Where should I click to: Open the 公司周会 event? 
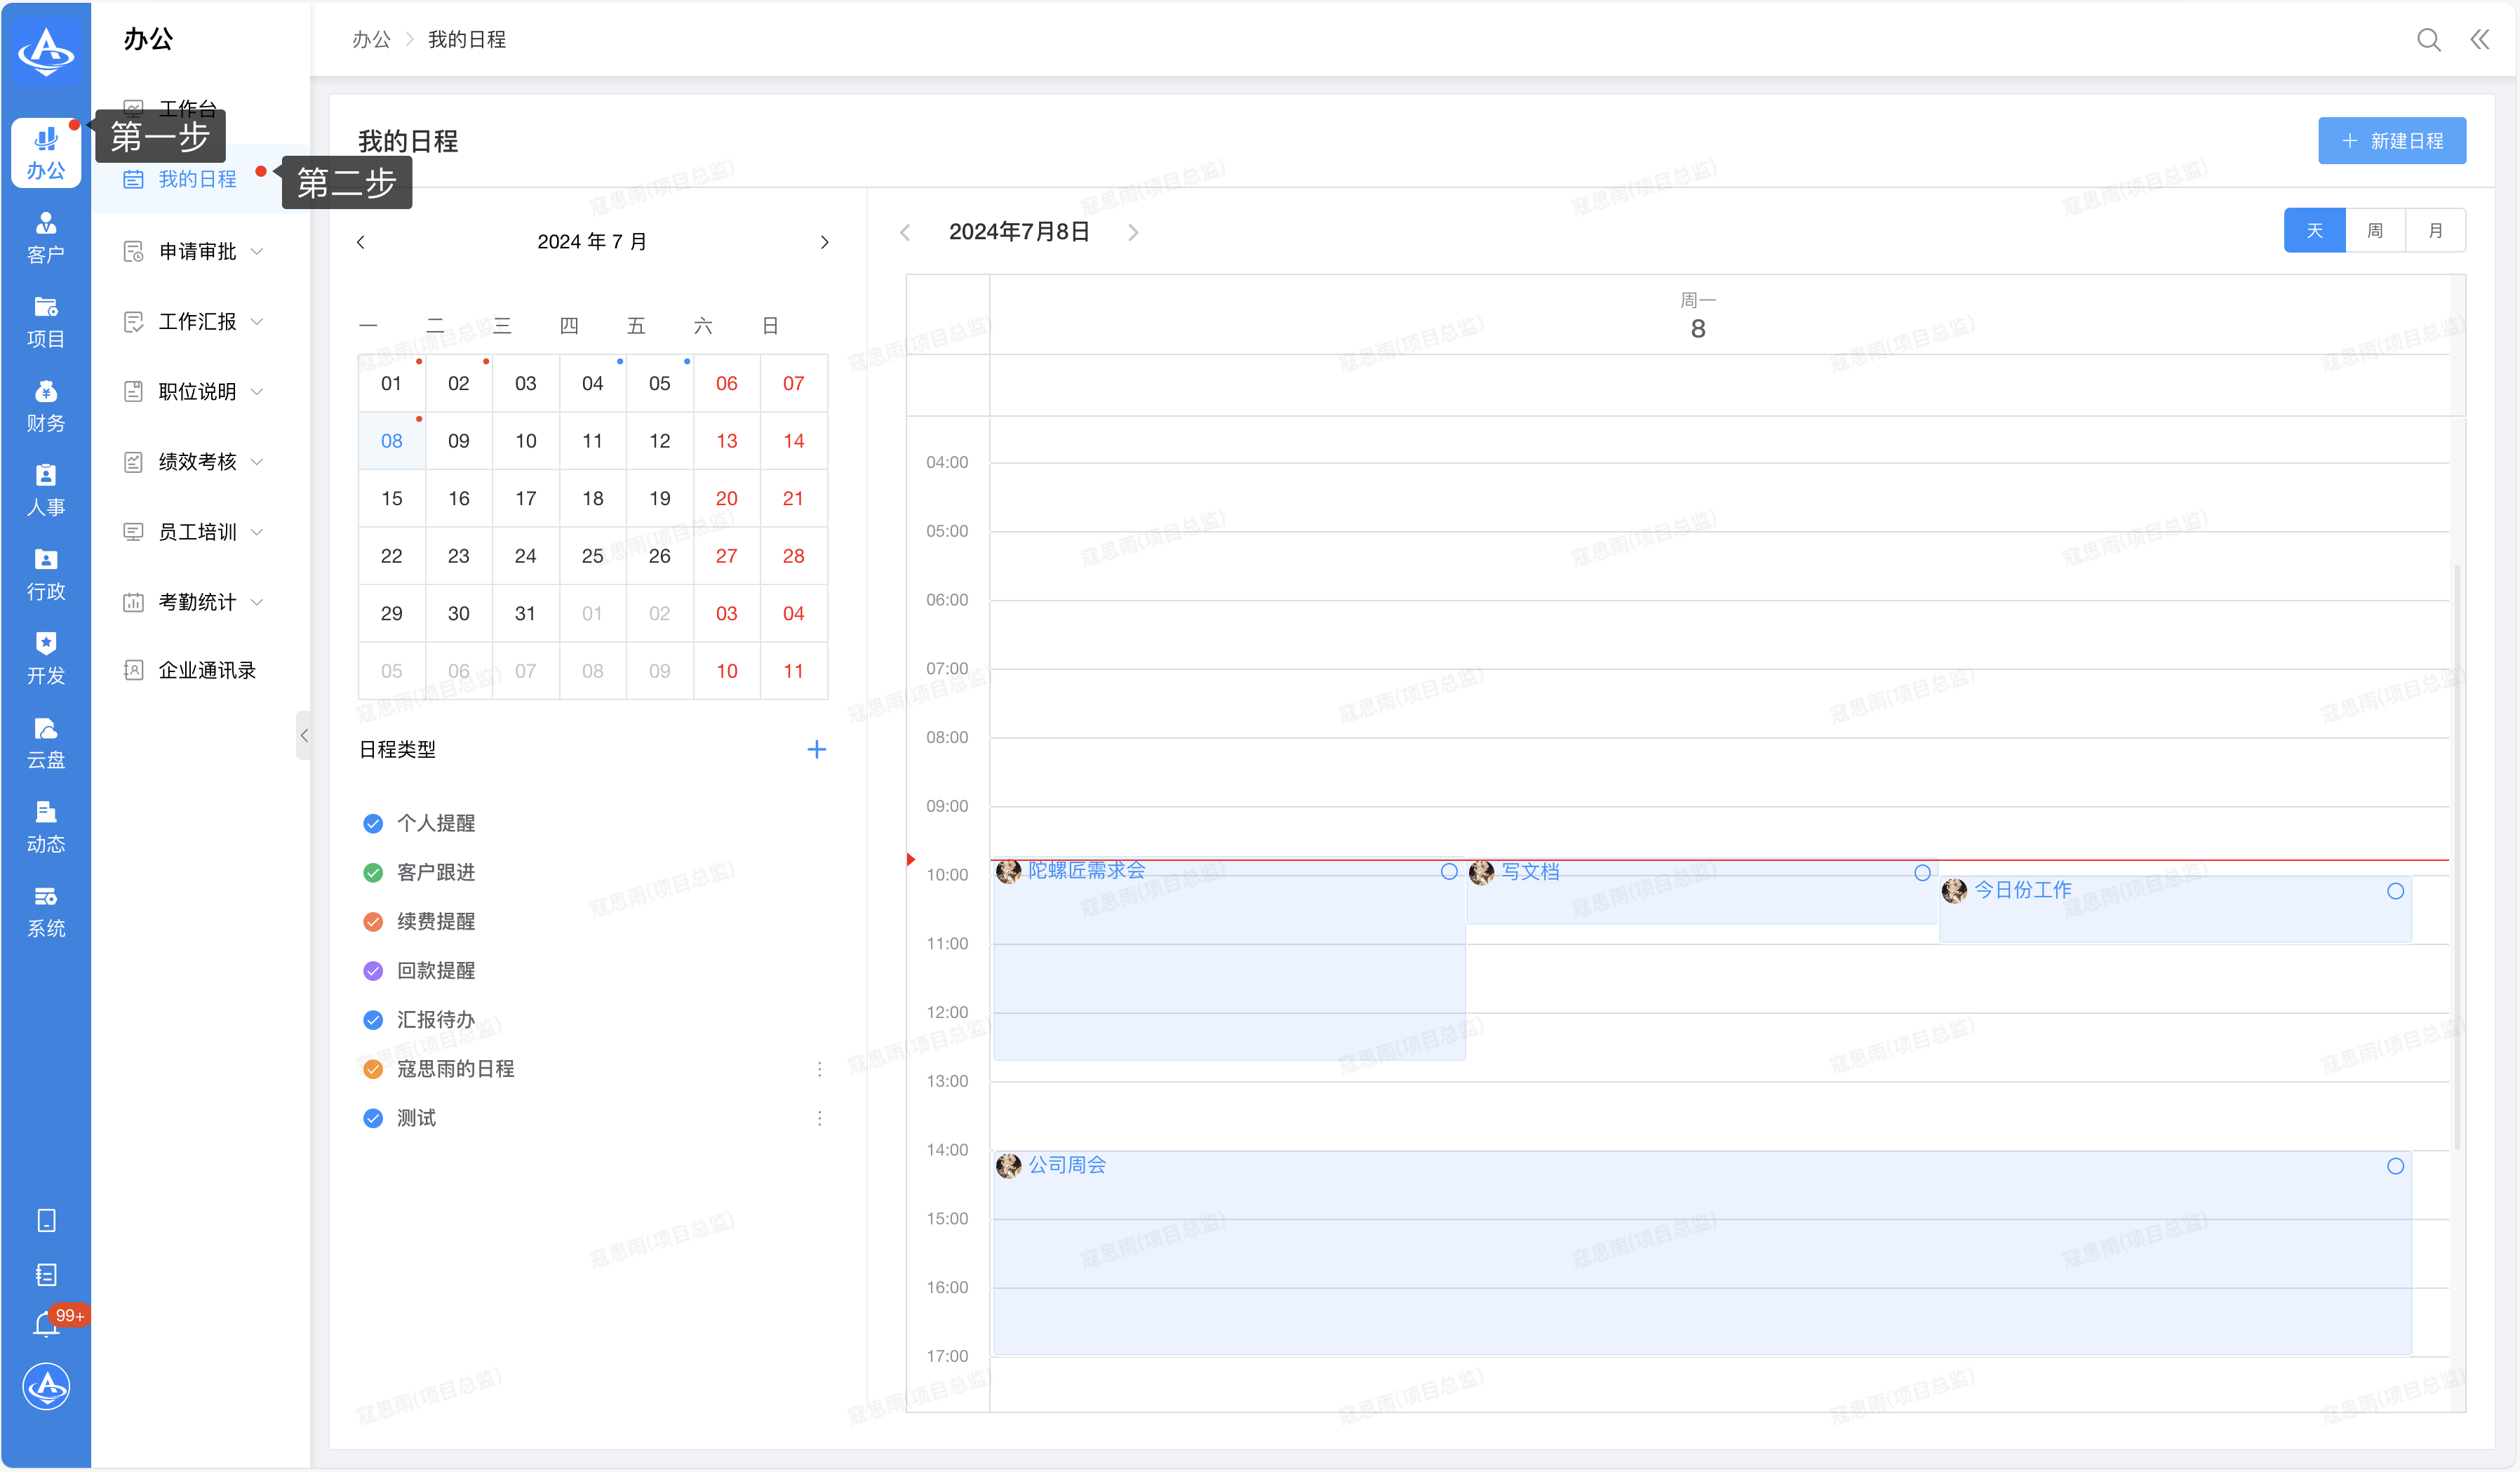click(x=1067, y=1165)
